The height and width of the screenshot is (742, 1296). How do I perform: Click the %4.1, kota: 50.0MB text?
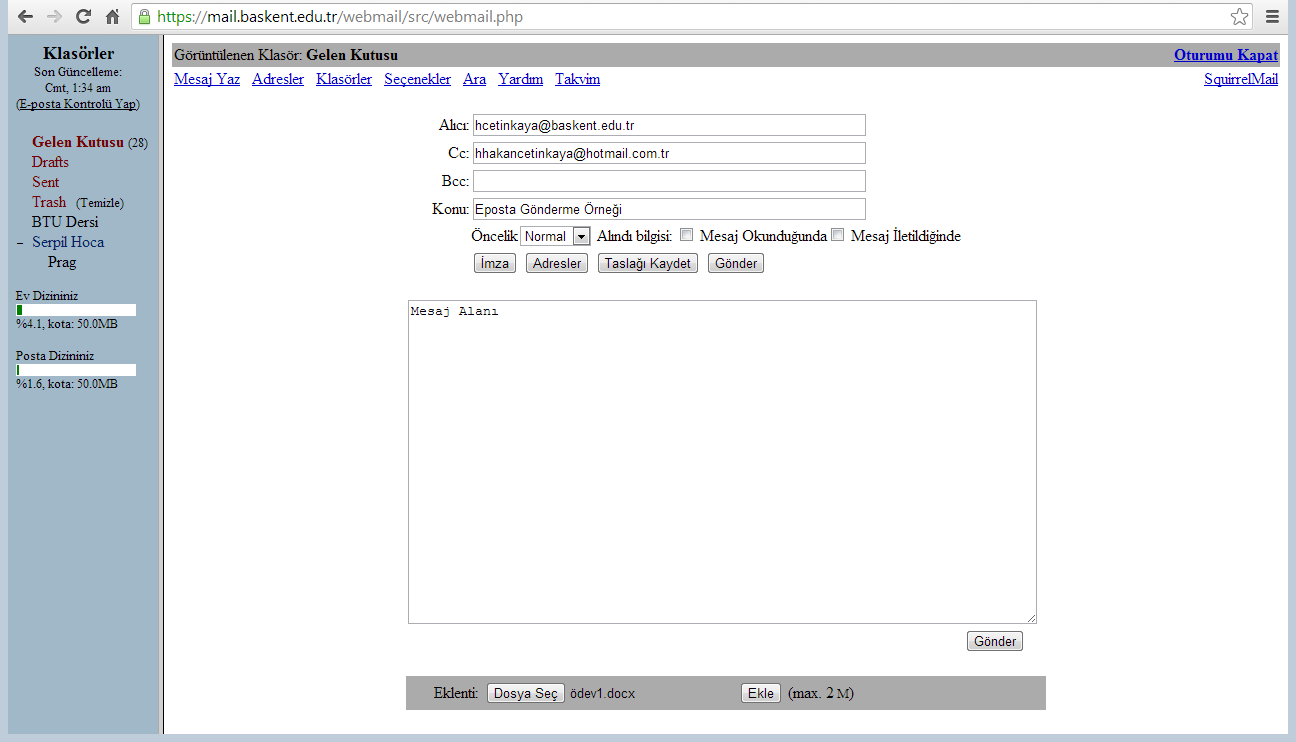[x=66, y=324]
